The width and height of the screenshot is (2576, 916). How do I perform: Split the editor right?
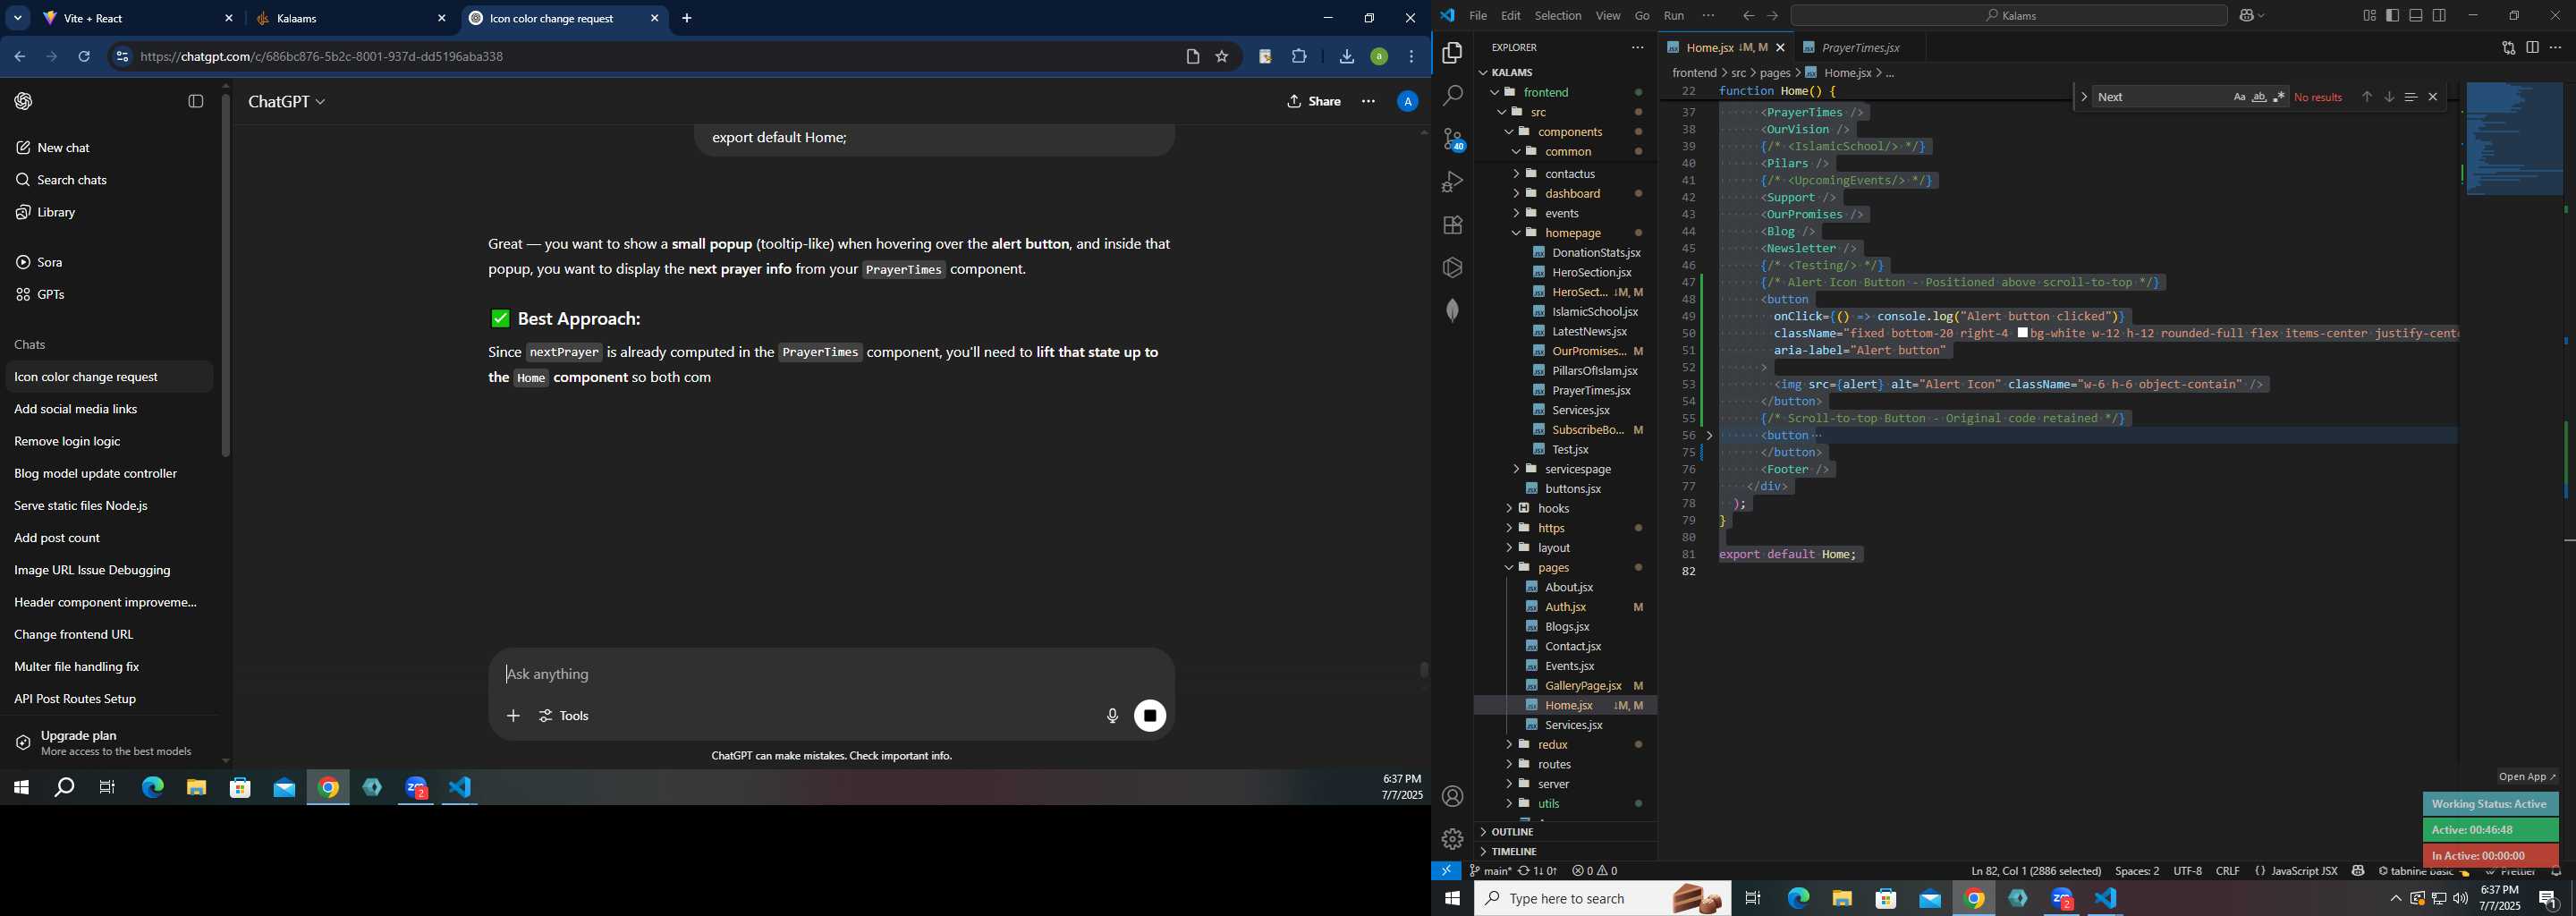tap(2532, 48)
